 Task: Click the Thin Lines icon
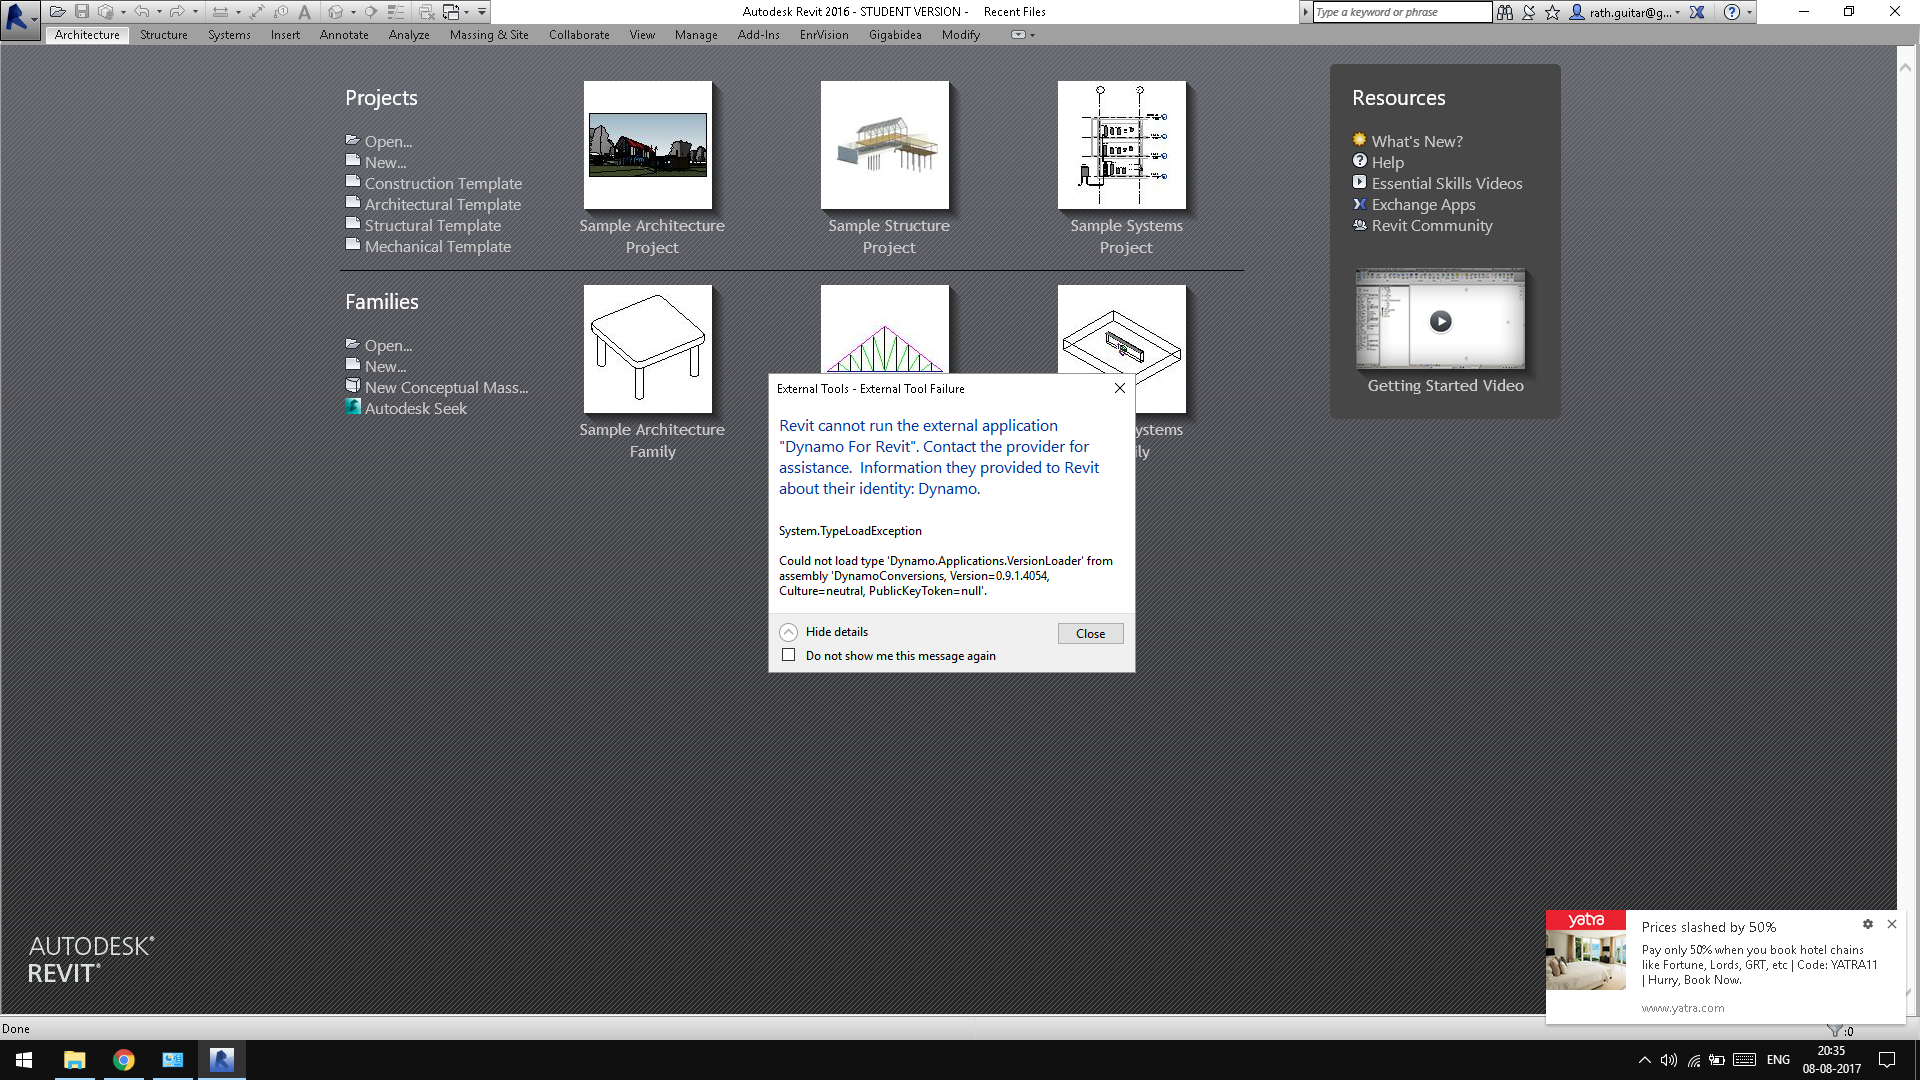tap(396, 12)
